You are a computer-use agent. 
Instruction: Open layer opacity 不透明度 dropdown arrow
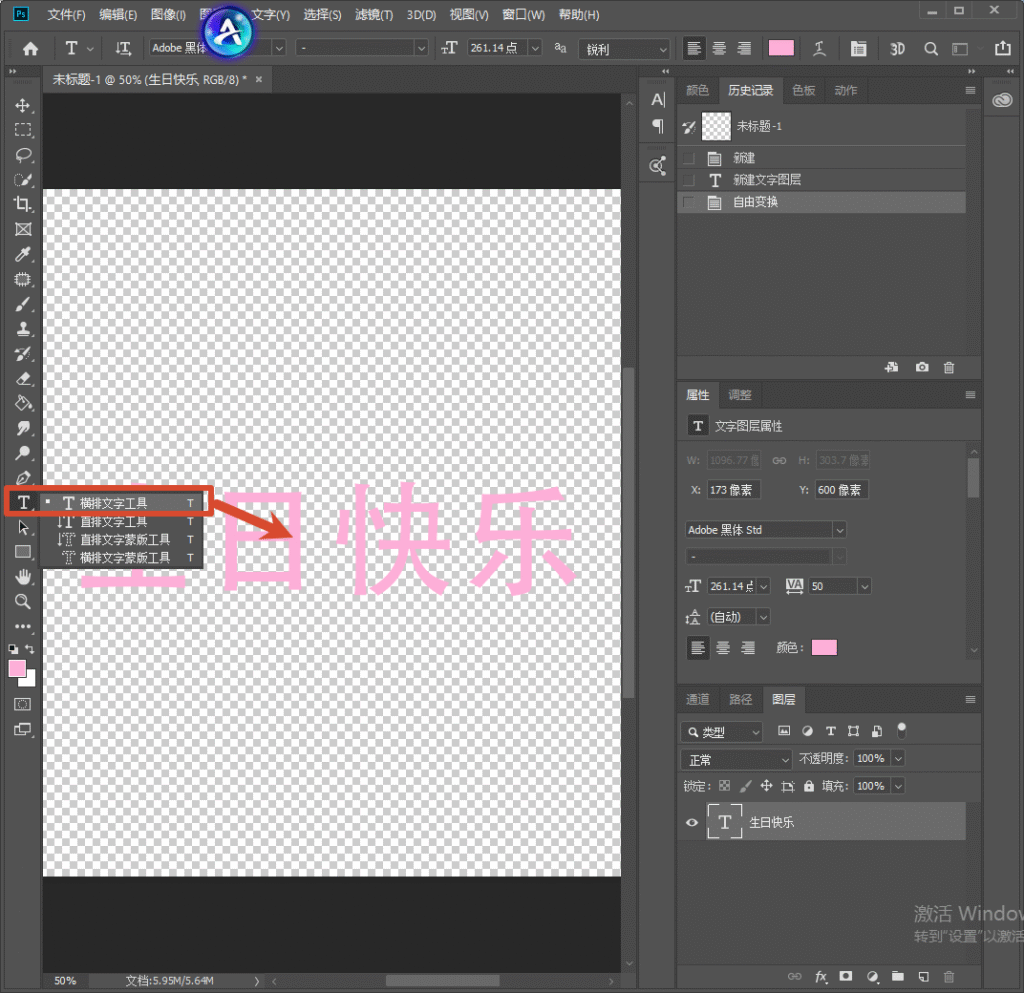(898, 759)
